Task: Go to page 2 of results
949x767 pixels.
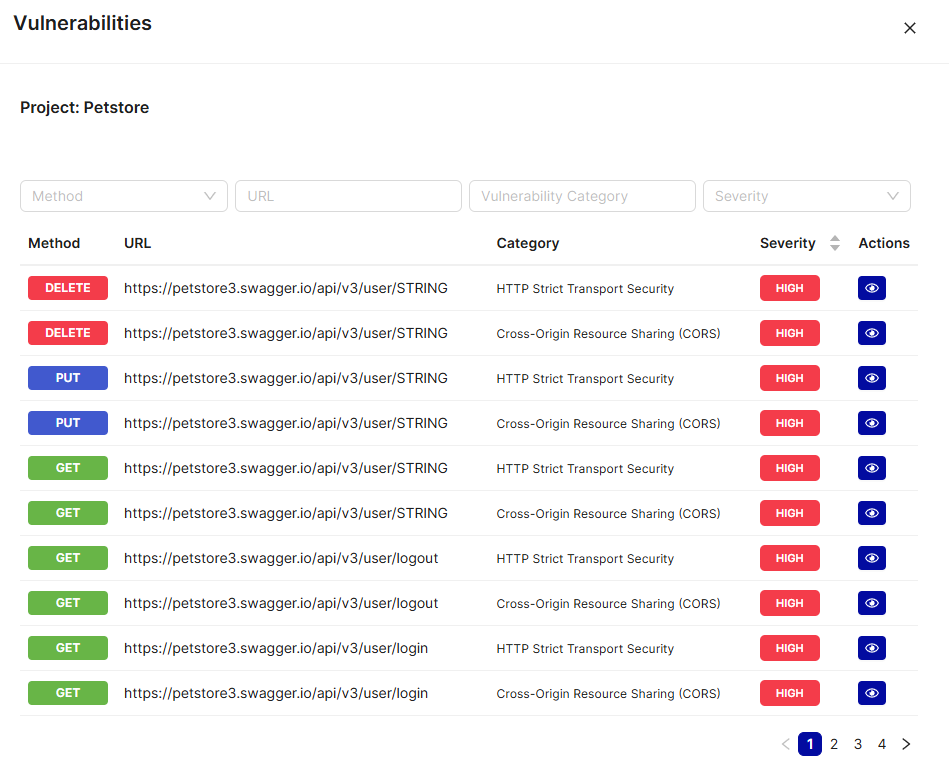Action: [834, 744]
